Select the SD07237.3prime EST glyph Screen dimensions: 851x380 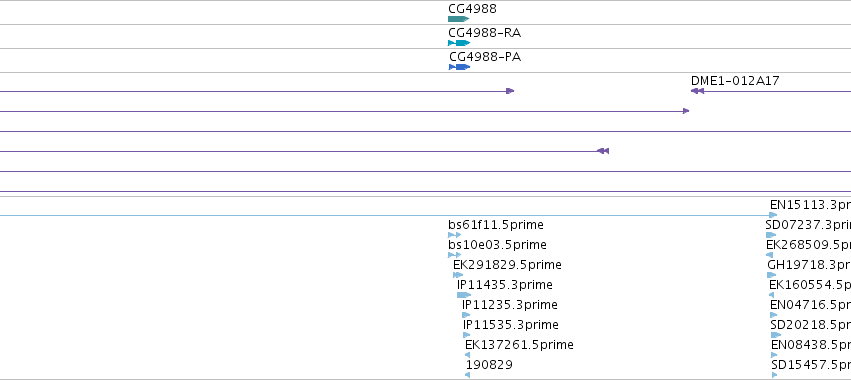771,235
